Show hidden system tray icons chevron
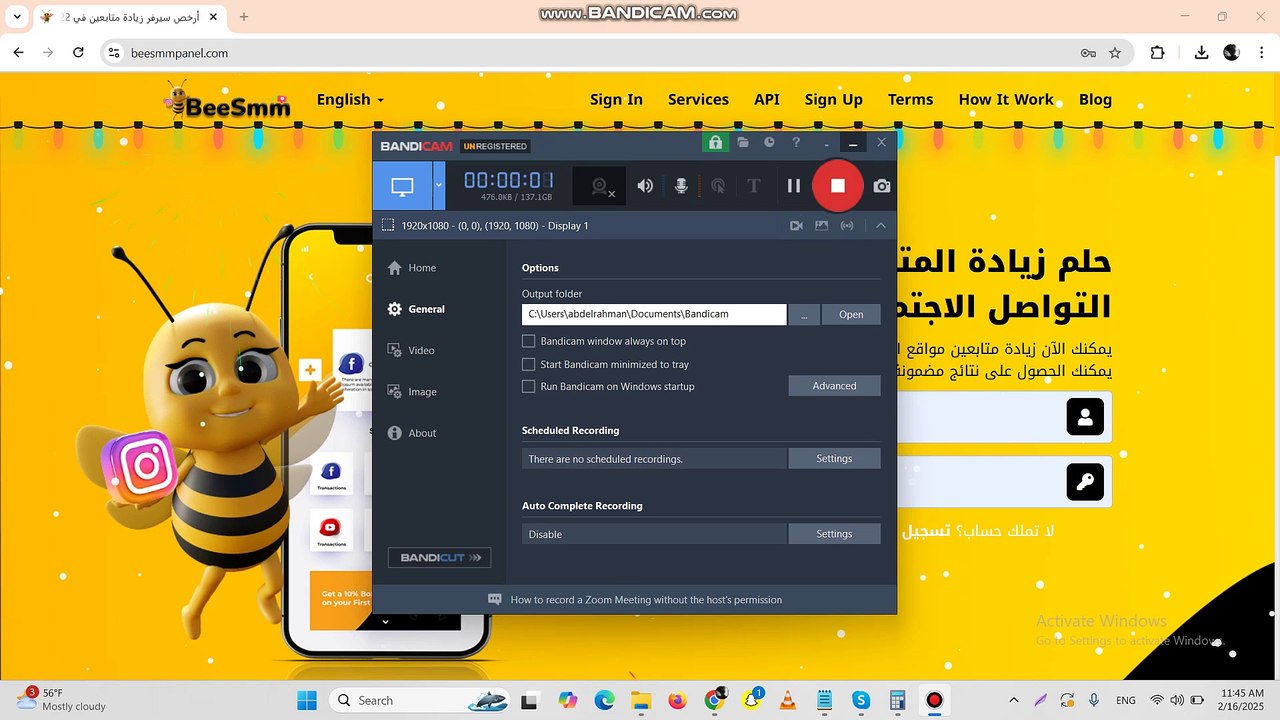 click(1014, 700)
